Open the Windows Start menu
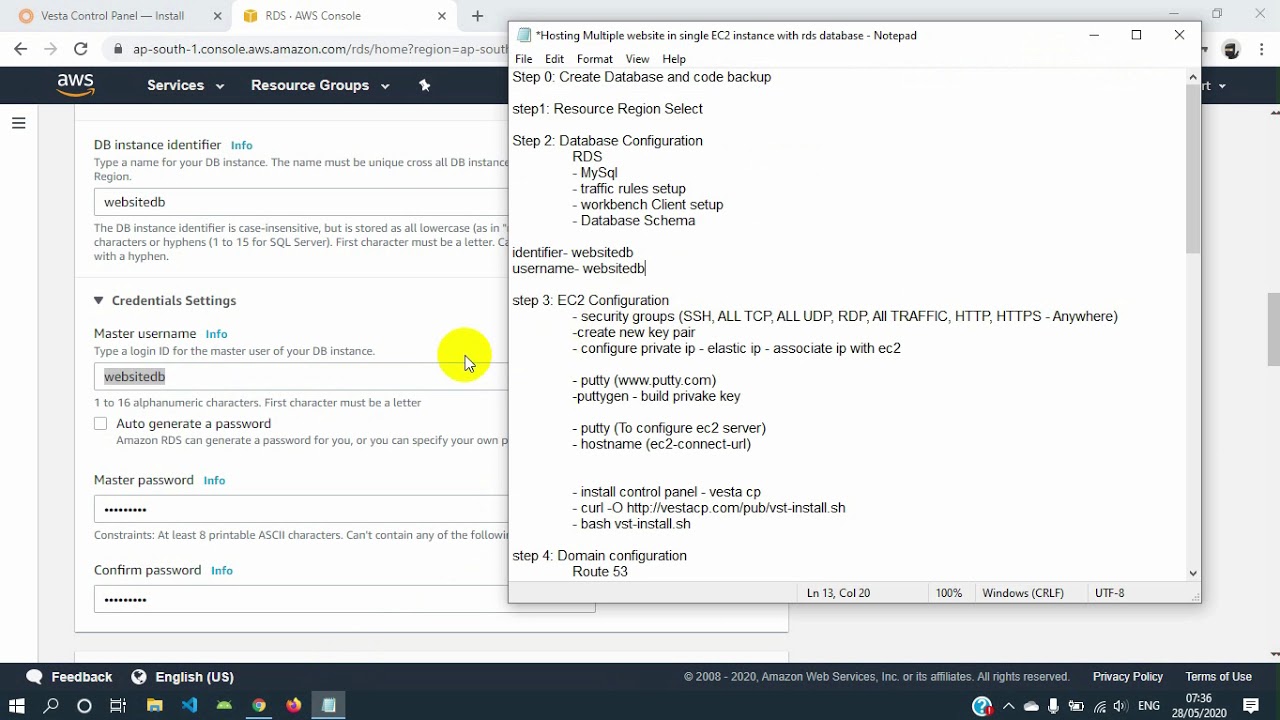This screenshot has height=720, width=1280. pyautogui.click(x=17, y=705)
